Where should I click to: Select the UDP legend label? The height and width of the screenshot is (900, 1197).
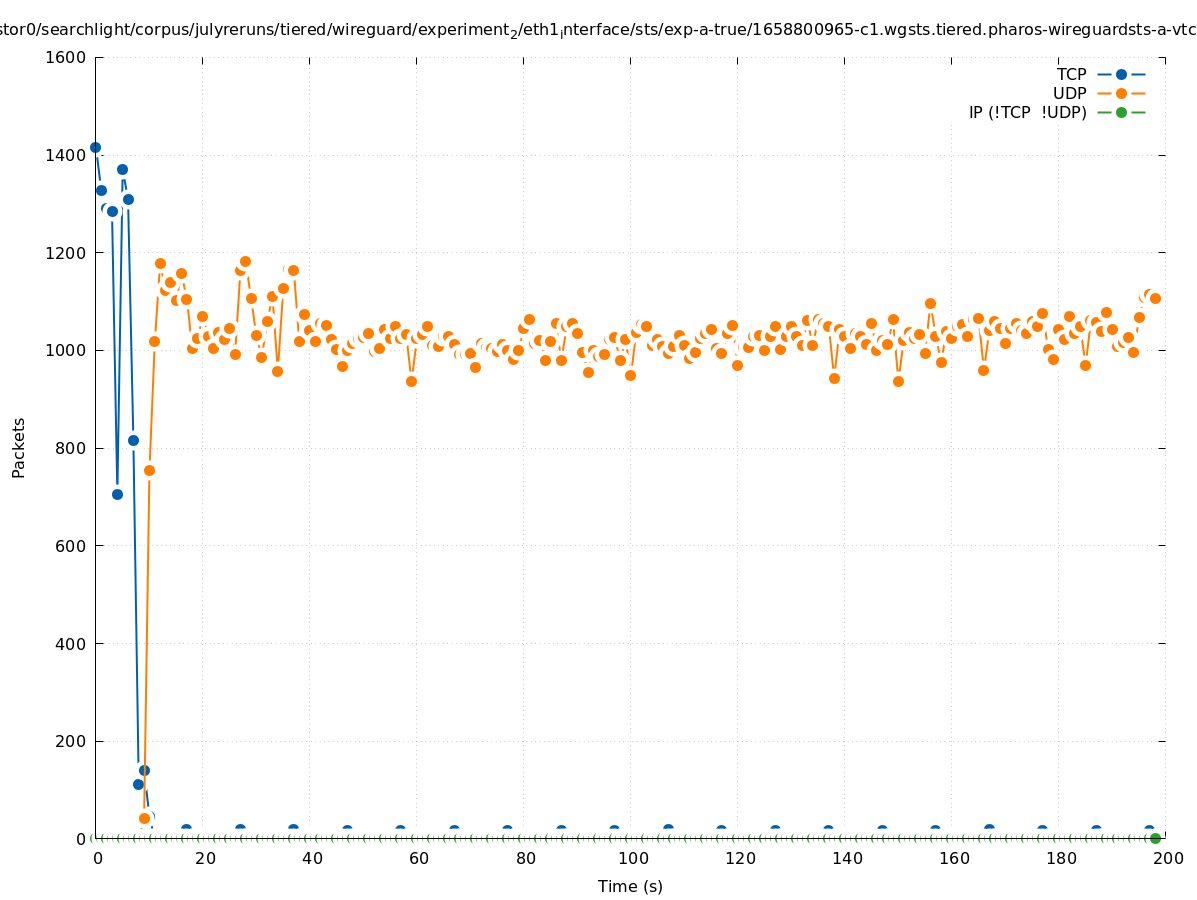click(1069, 93)
